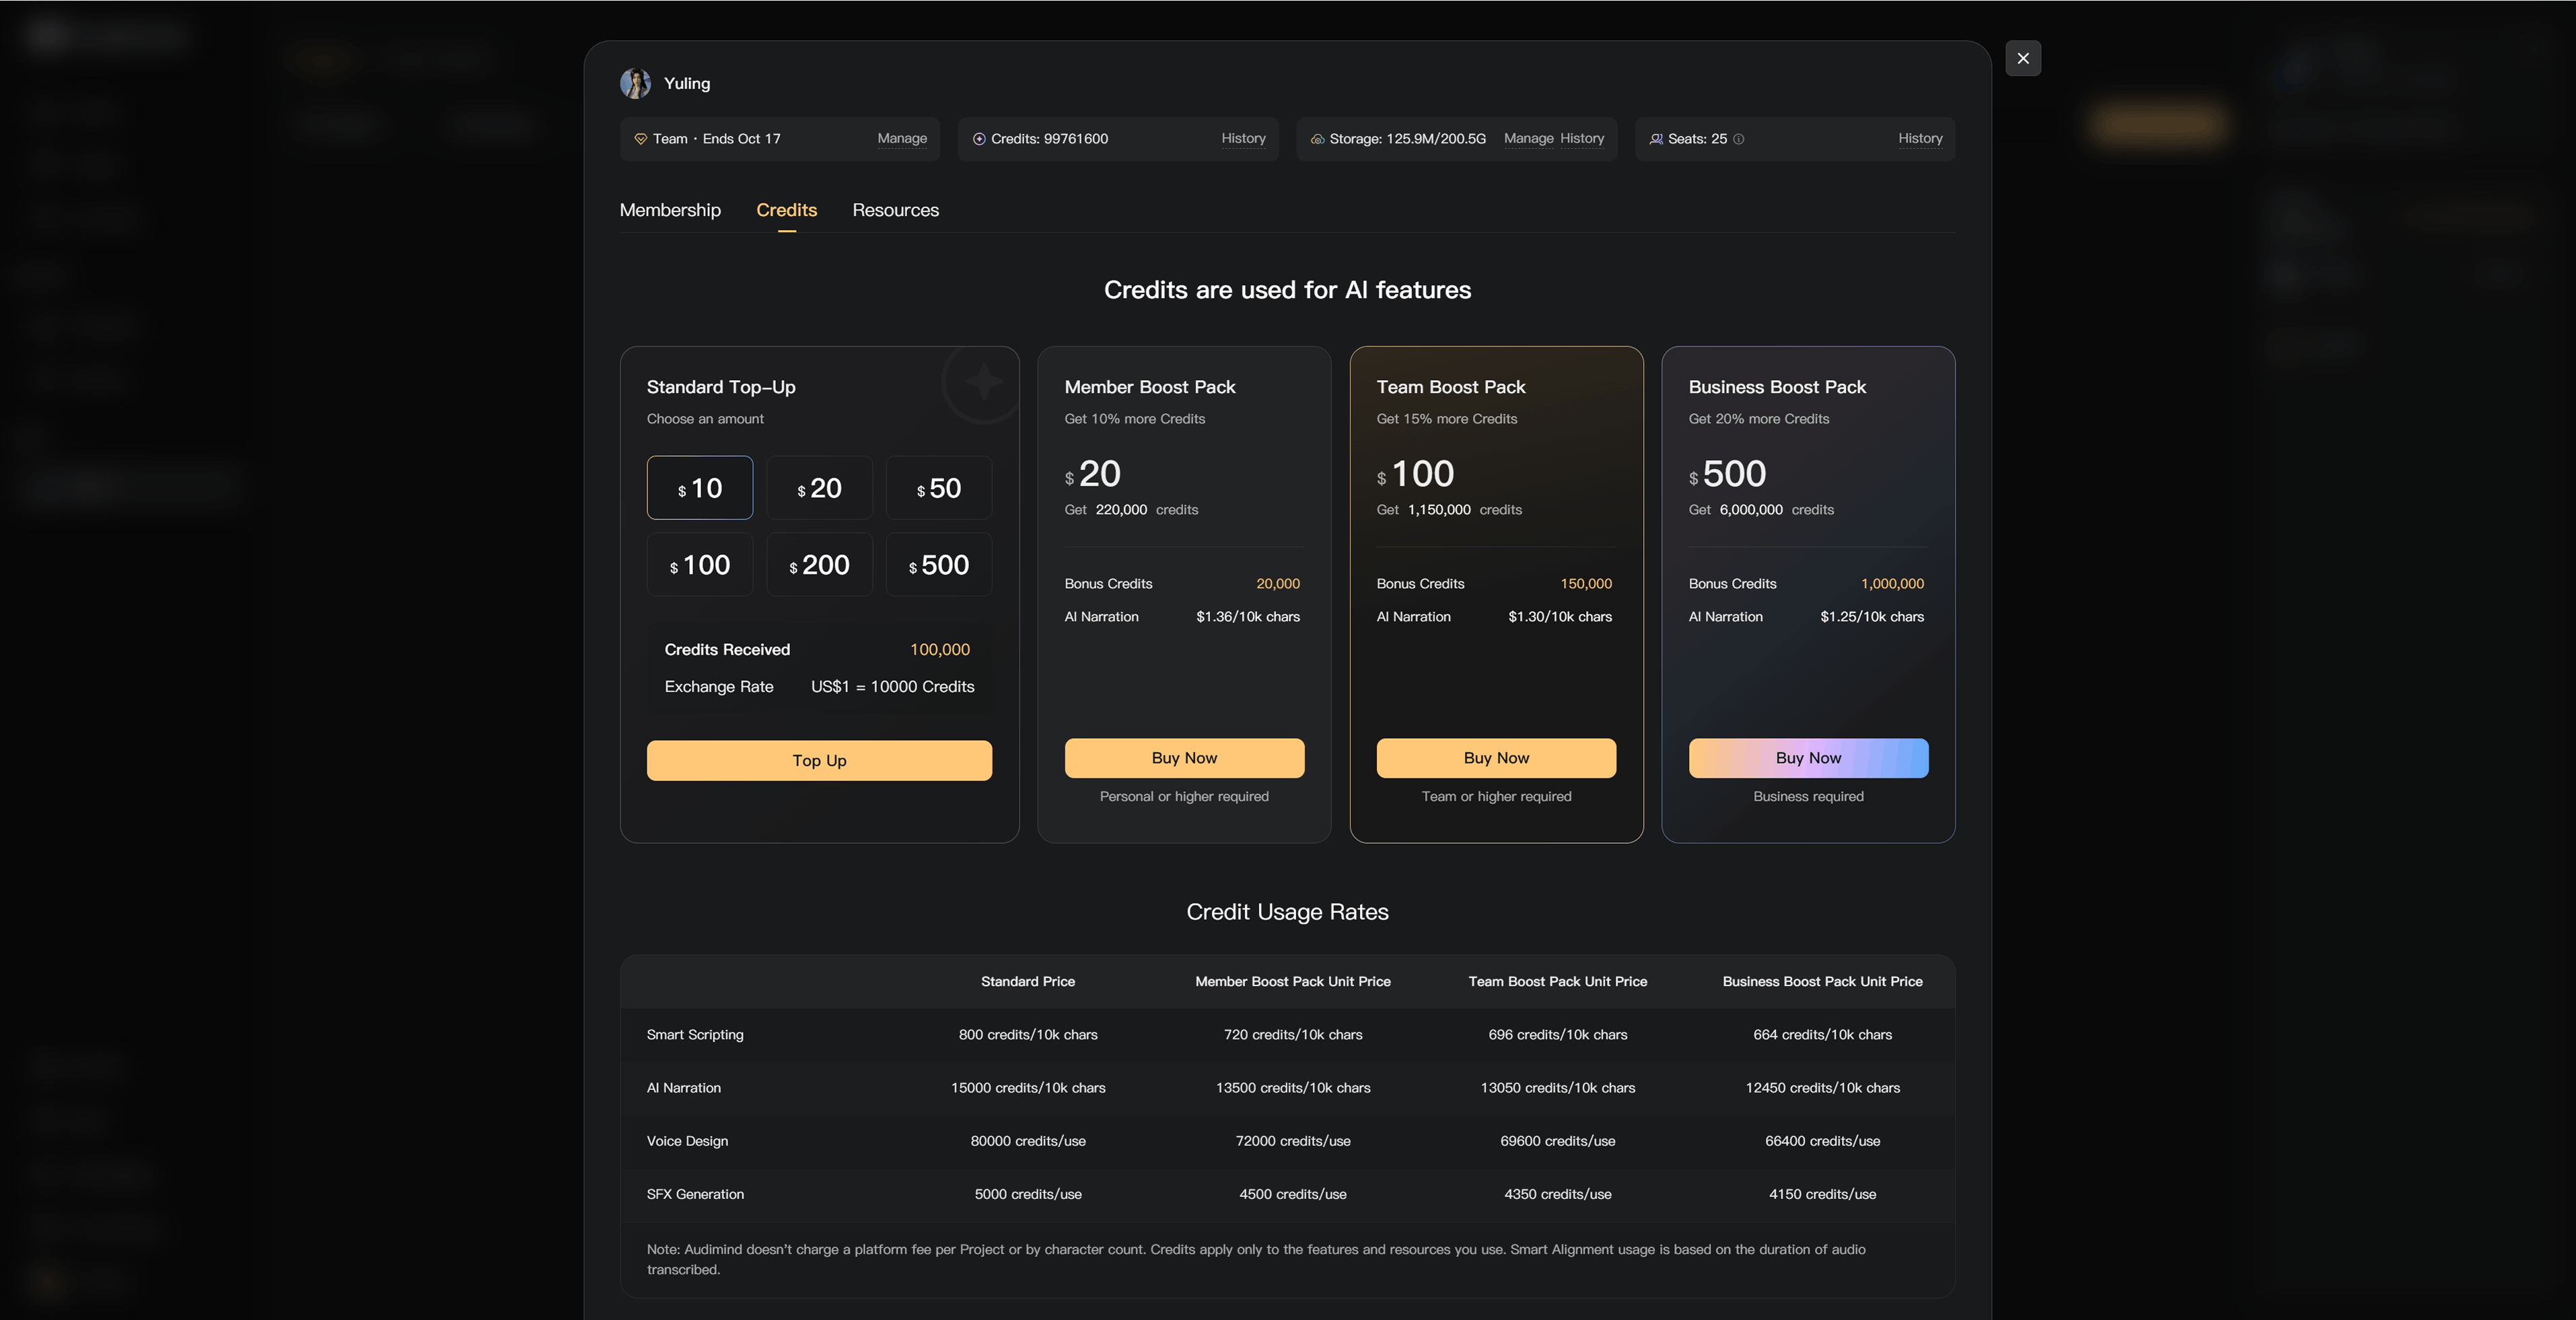Buy the Member Boost Pack now
The image size is (2576, 1320).
pos(1184,758)
